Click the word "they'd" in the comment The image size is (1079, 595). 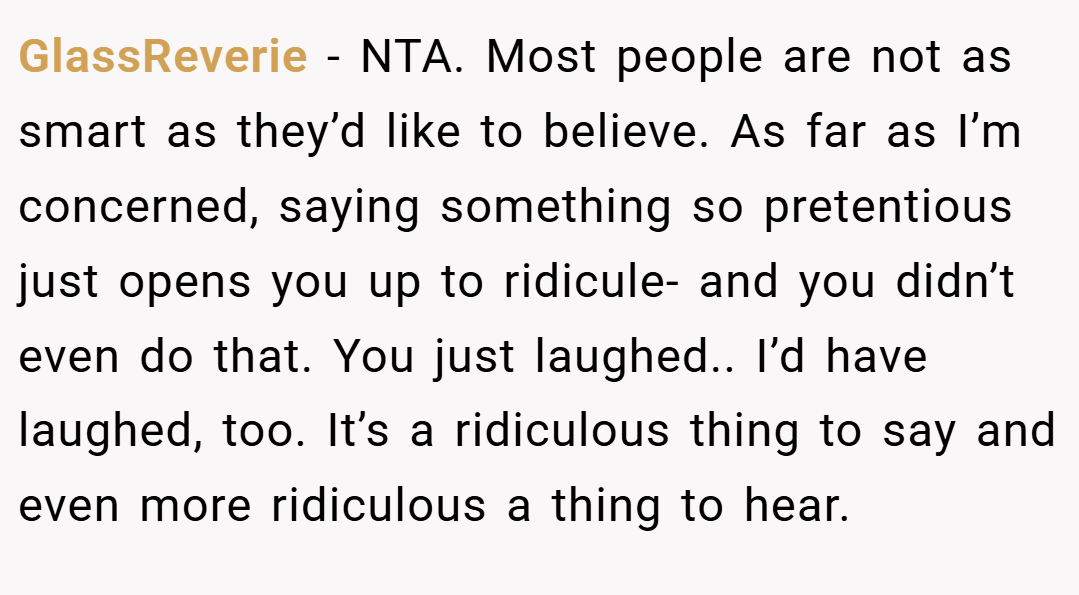coord(301,134)
